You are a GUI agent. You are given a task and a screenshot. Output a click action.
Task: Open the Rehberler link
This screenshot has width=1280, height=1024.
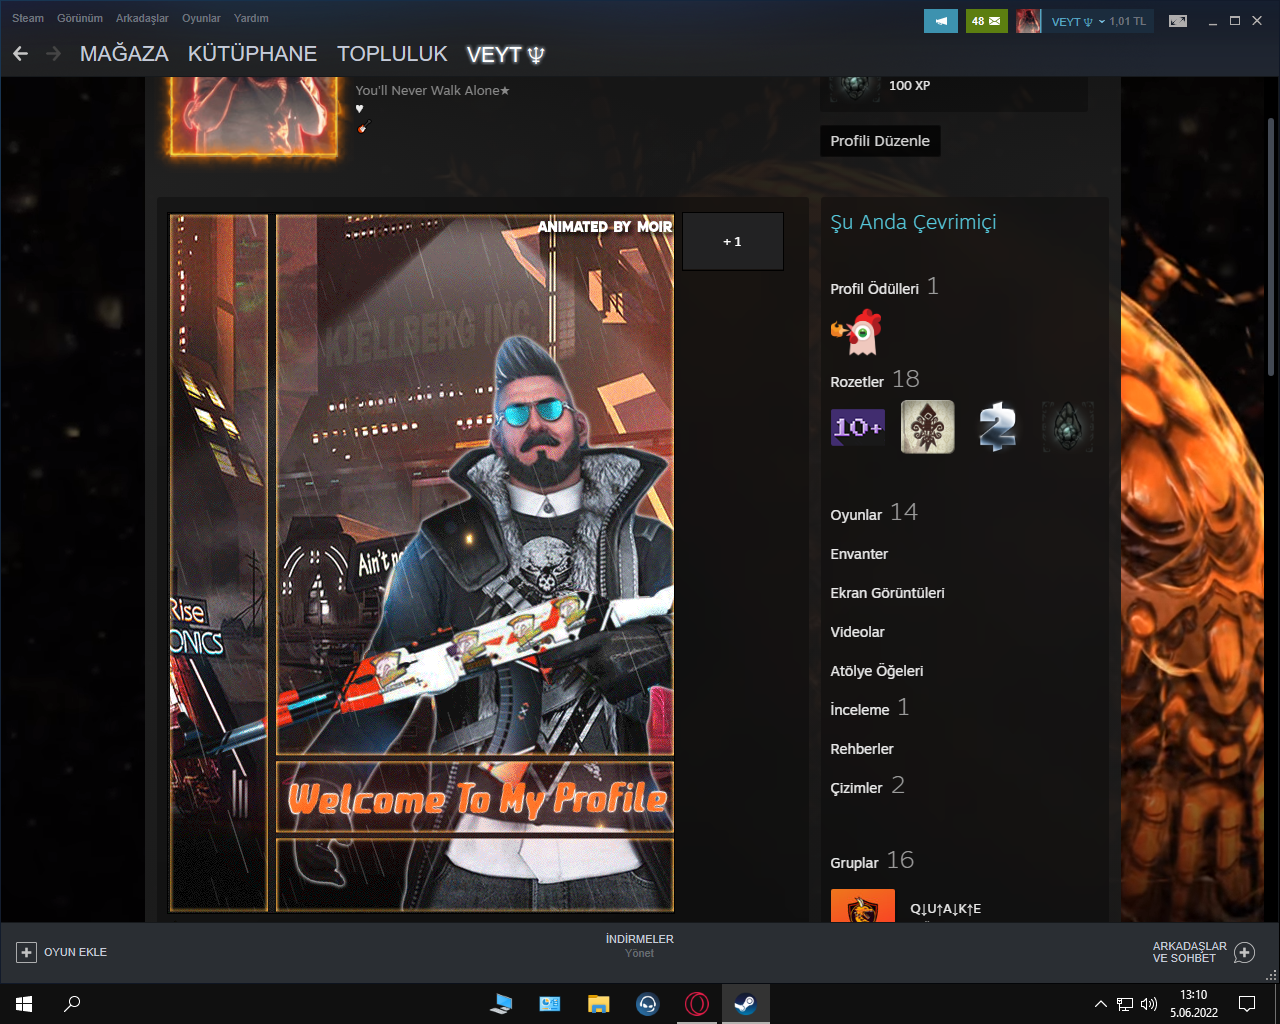tap(862, 749)
